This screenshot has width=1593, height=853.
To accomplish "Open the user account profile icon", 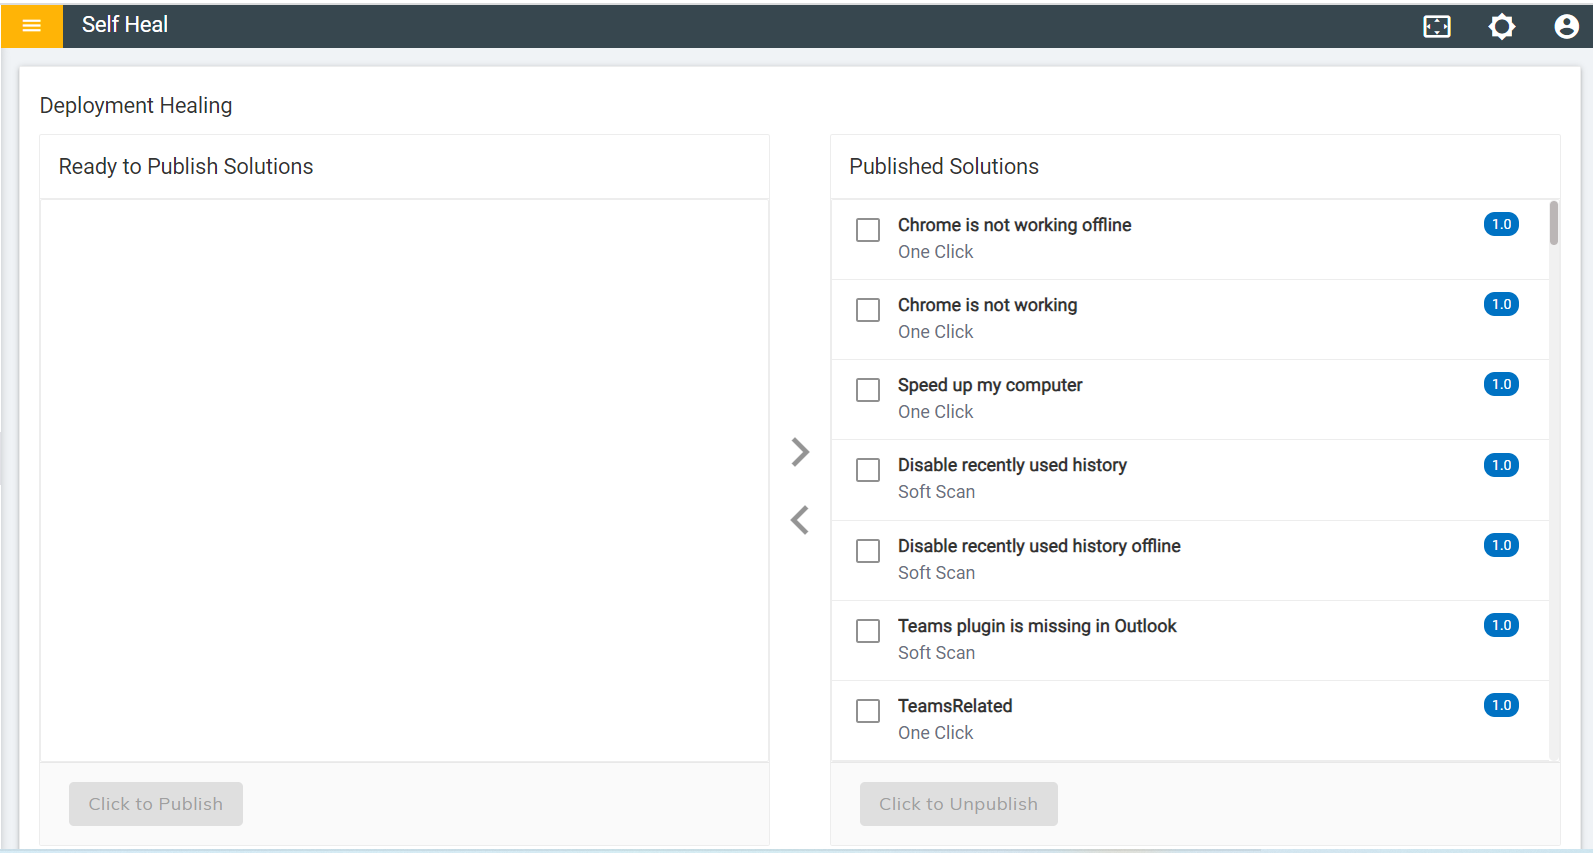I will [1566, 27].
